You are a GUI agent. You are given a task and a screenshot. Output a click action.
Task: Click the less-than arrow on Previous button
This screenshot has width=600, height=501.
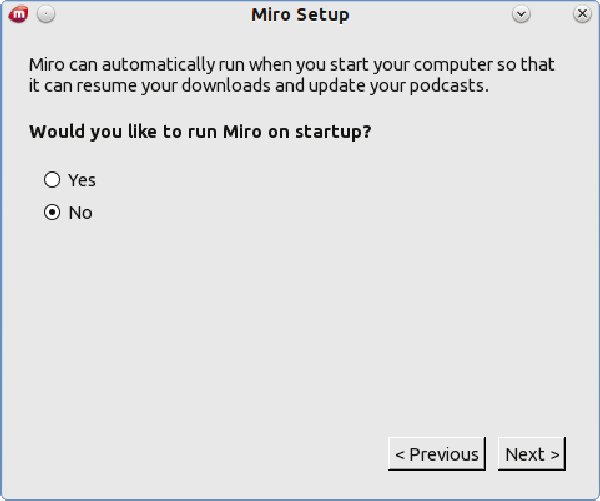[x=400, y=455]
